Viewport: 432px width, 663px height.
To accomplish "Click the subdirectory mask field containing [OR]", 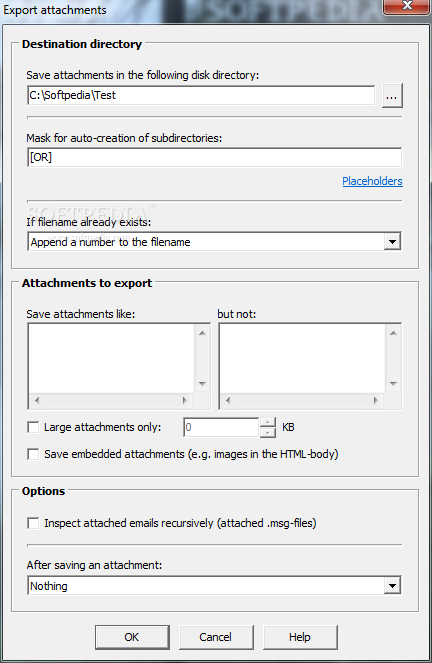I will coord(214,157).
